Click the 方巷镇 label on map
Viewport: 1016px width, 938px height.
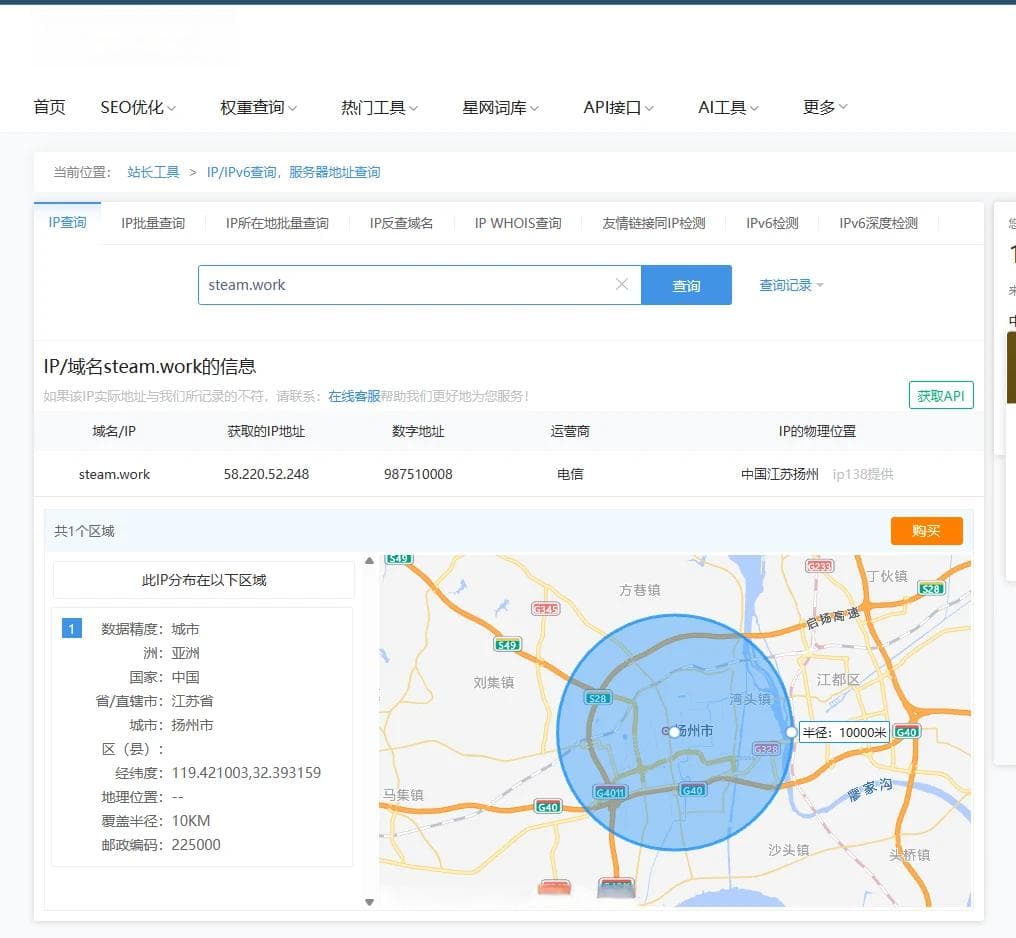point(640,590)
